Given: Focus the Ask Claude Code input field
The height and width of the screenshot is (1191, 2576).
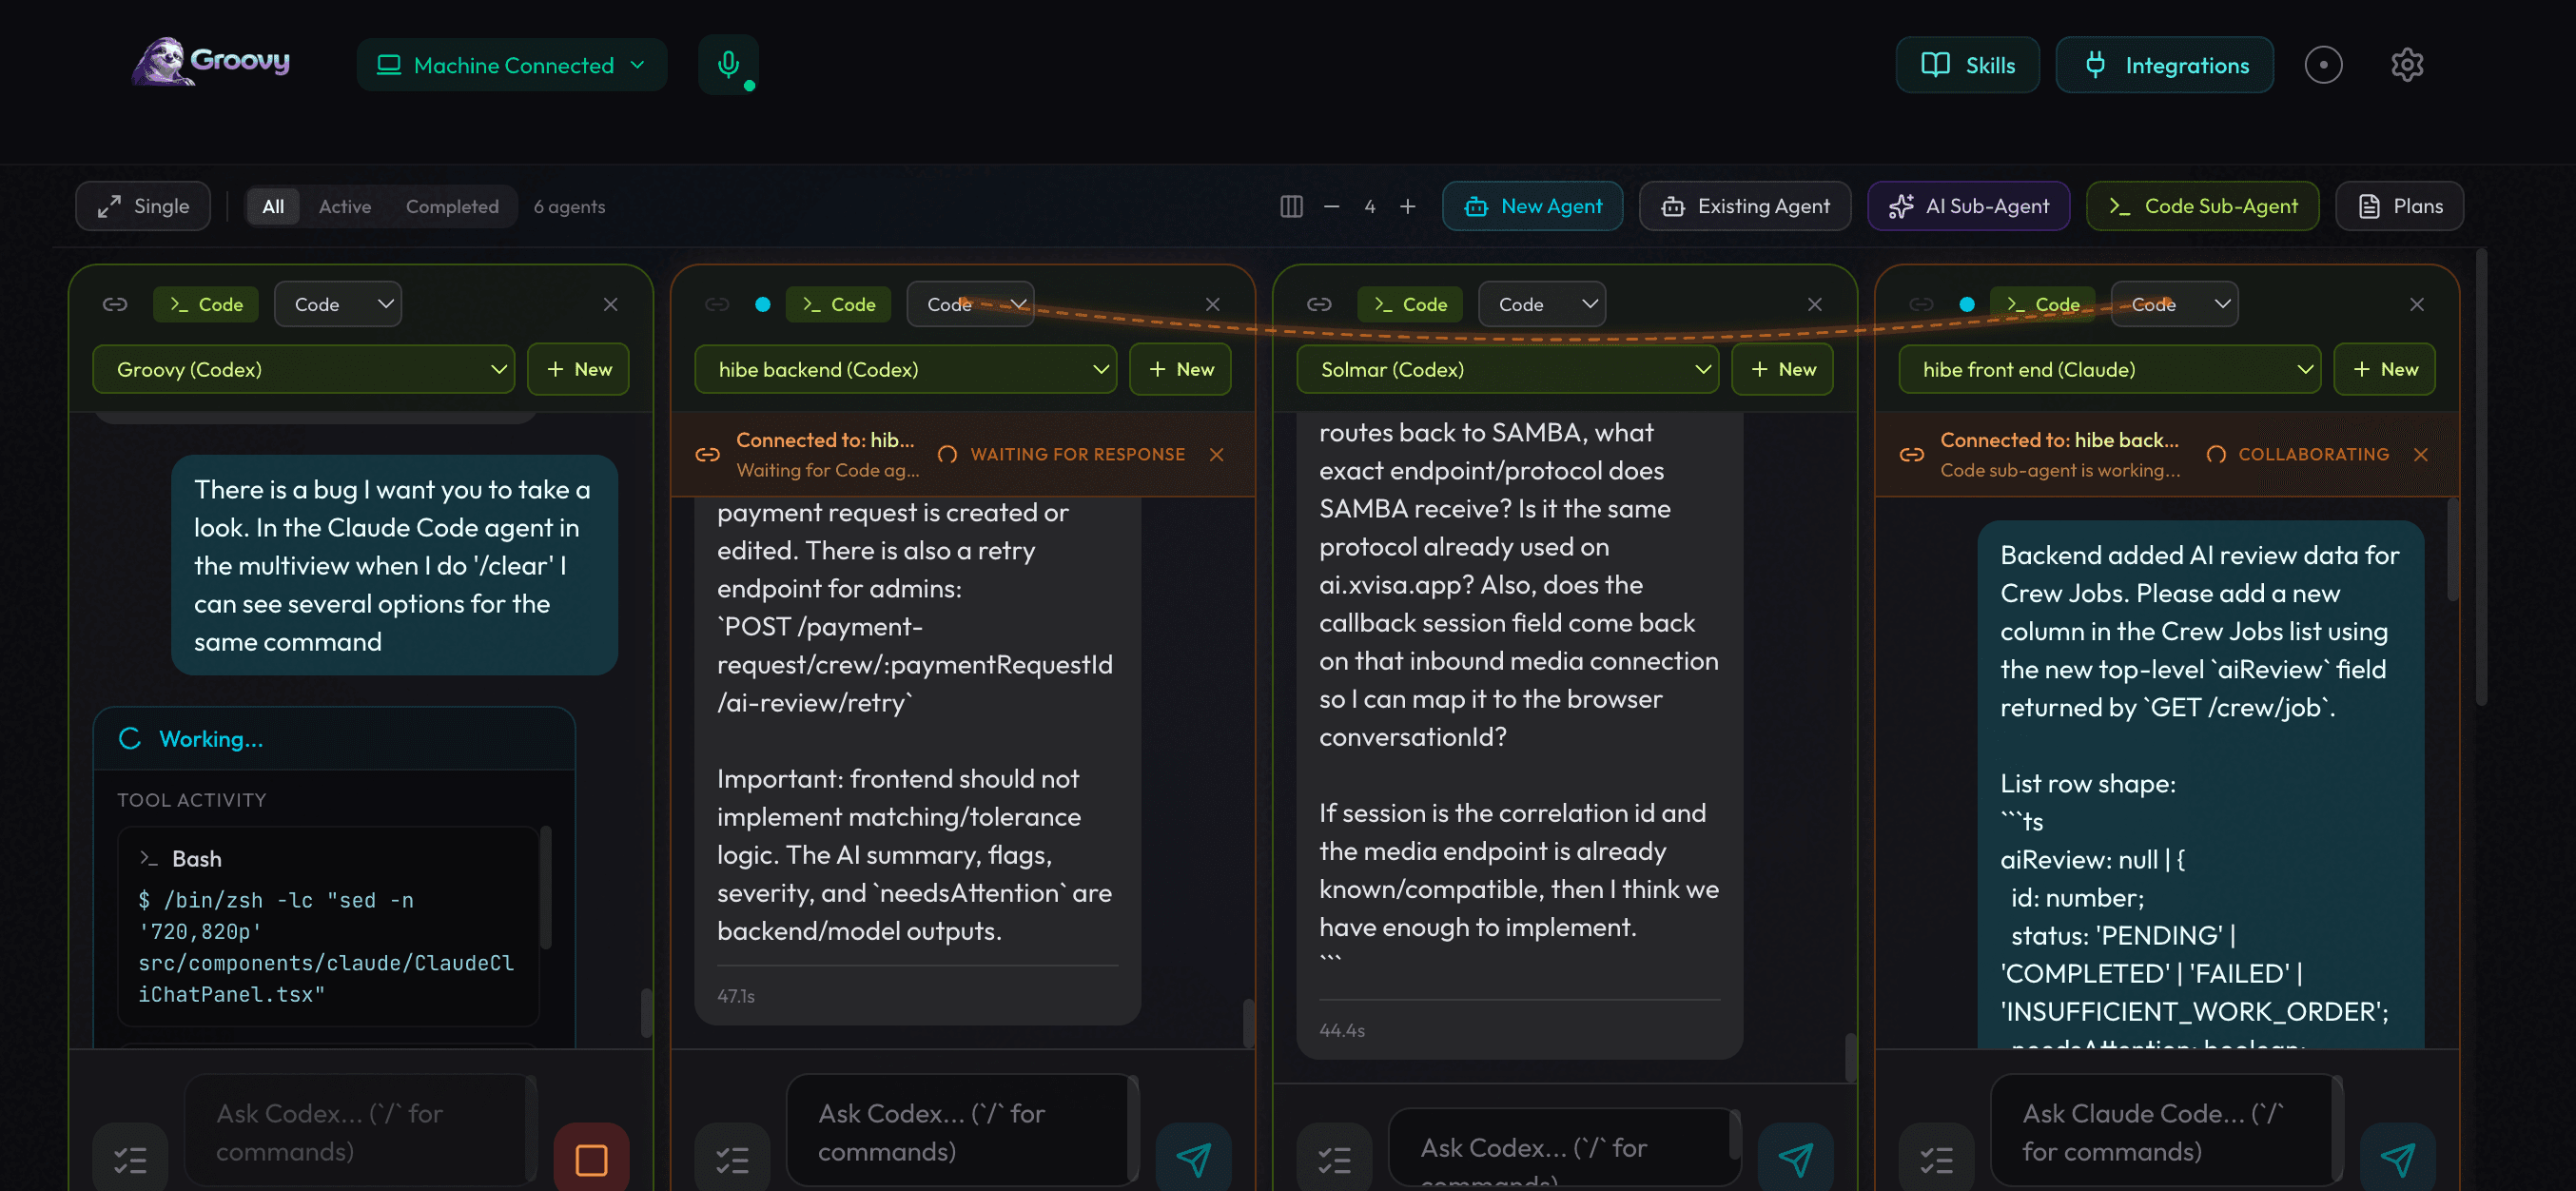Looking at the screenshot, I should coord(2166,1132).
